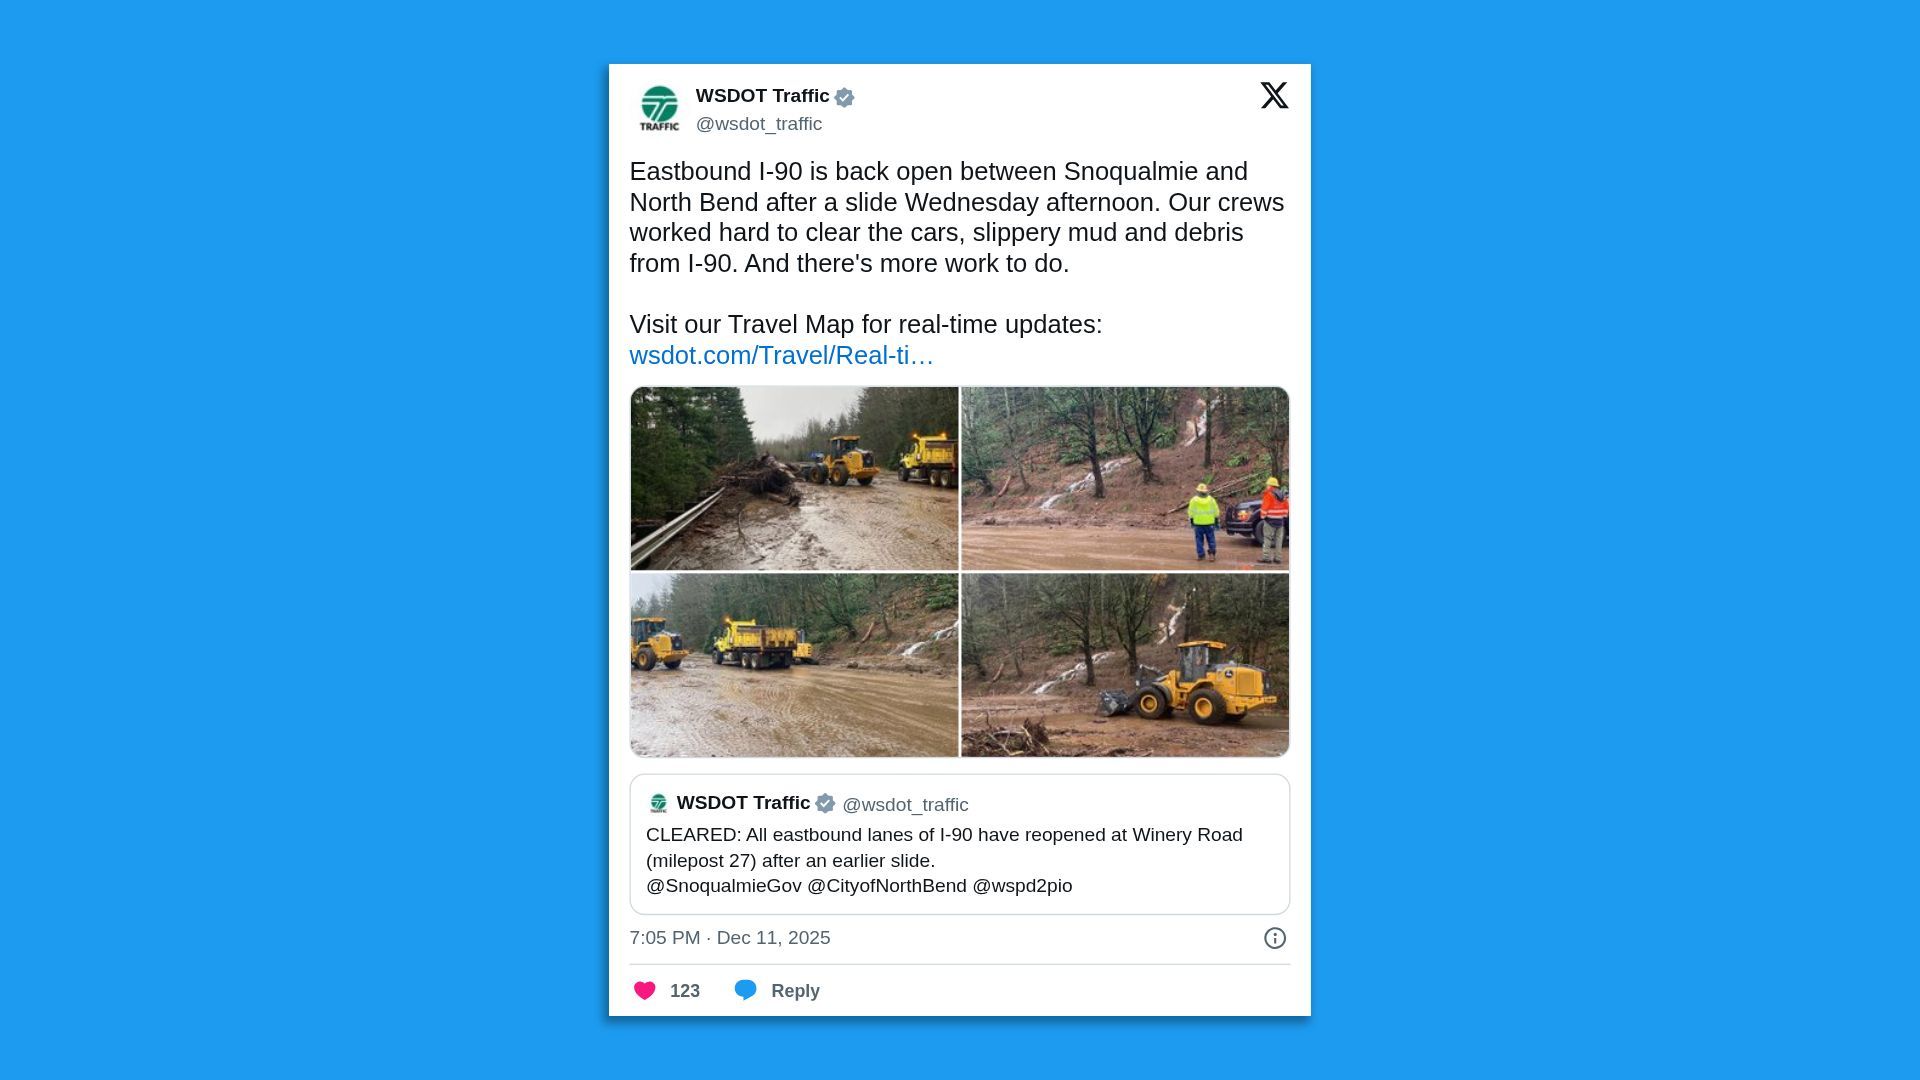Open the wsdot.com/Travel/Real-ti… link
Screen dimensions: 1920x1080
click(781, 355)
